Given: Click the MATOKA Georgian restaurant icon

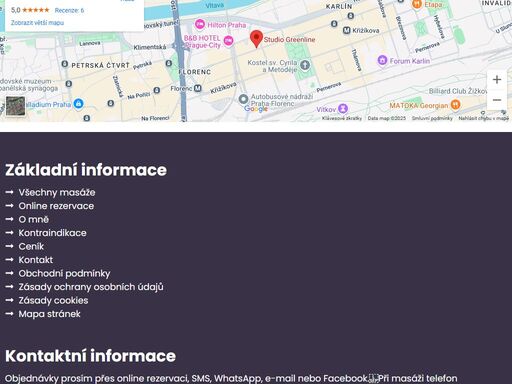Looking at the screenshot, I should tap(455, 104).
